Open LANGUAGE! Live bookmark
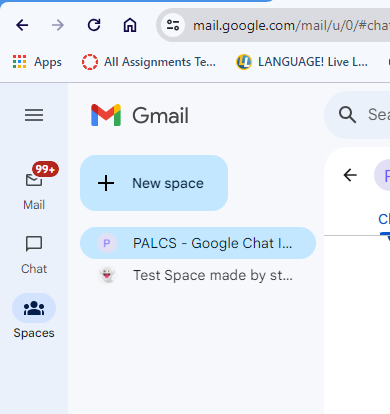 click(x=302, y=62)
